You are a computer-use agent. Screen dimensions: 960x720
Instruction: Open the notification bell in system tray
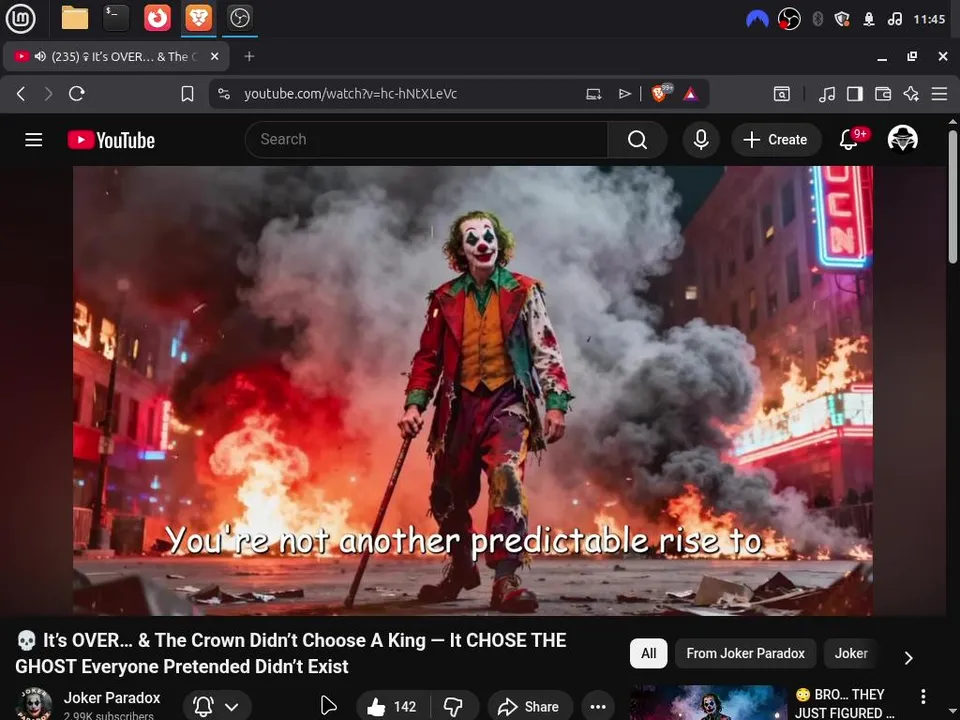[869, 19]
